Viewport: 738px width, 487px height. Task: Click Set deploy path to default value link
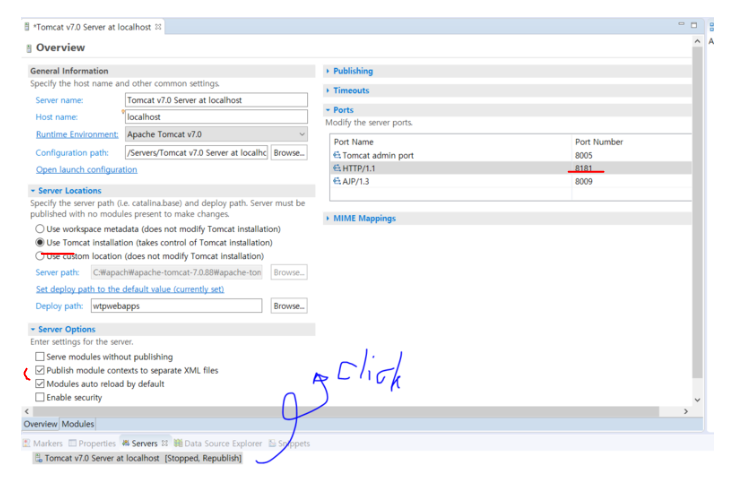pos(130,289)
